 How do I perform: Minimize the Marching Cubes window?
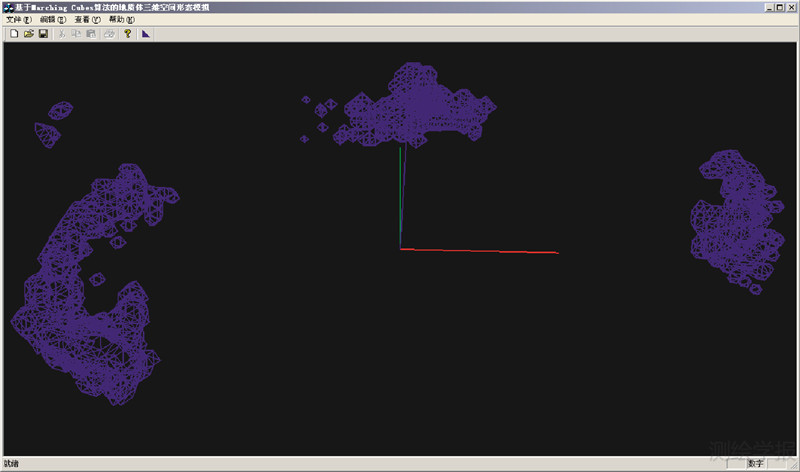pyautogui.click(x=769, y=7)
